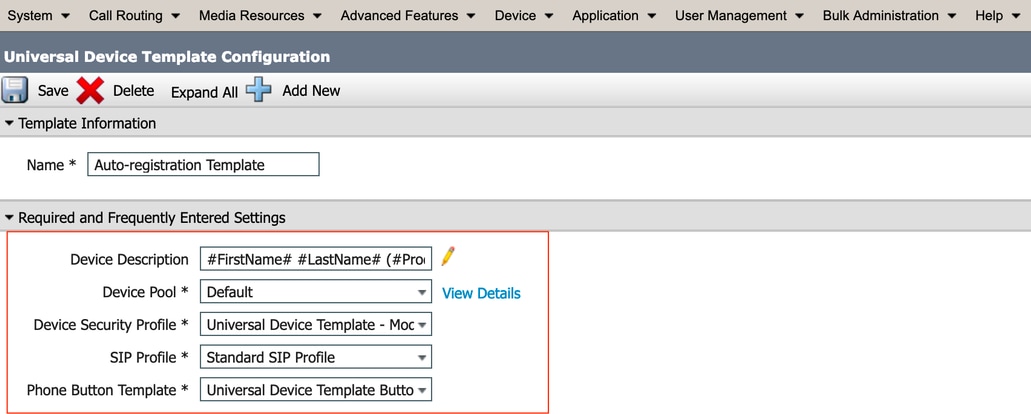
Task: Open the Bulk Administration menu
Action: click(x=890, y=15)
